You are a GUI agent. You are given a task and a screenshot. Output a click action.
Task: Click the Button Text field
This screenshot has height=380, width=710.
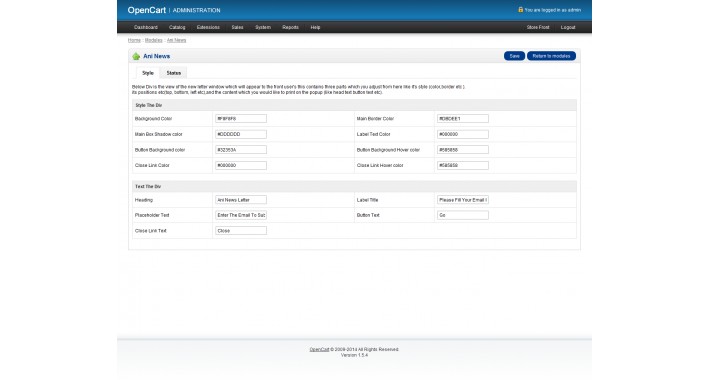coord(463,215)
